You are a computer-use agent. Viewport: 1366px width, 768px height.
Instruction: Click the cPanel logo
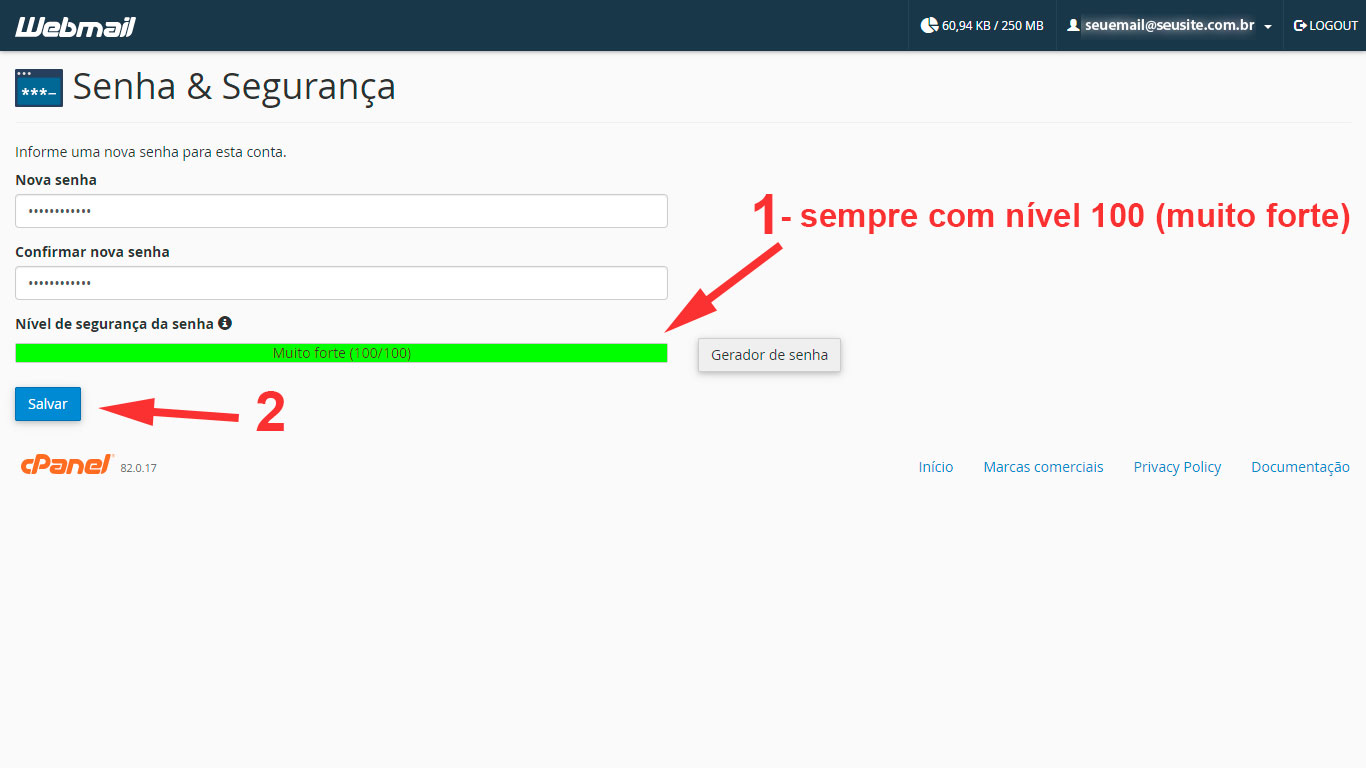click(x=67, y=464)
